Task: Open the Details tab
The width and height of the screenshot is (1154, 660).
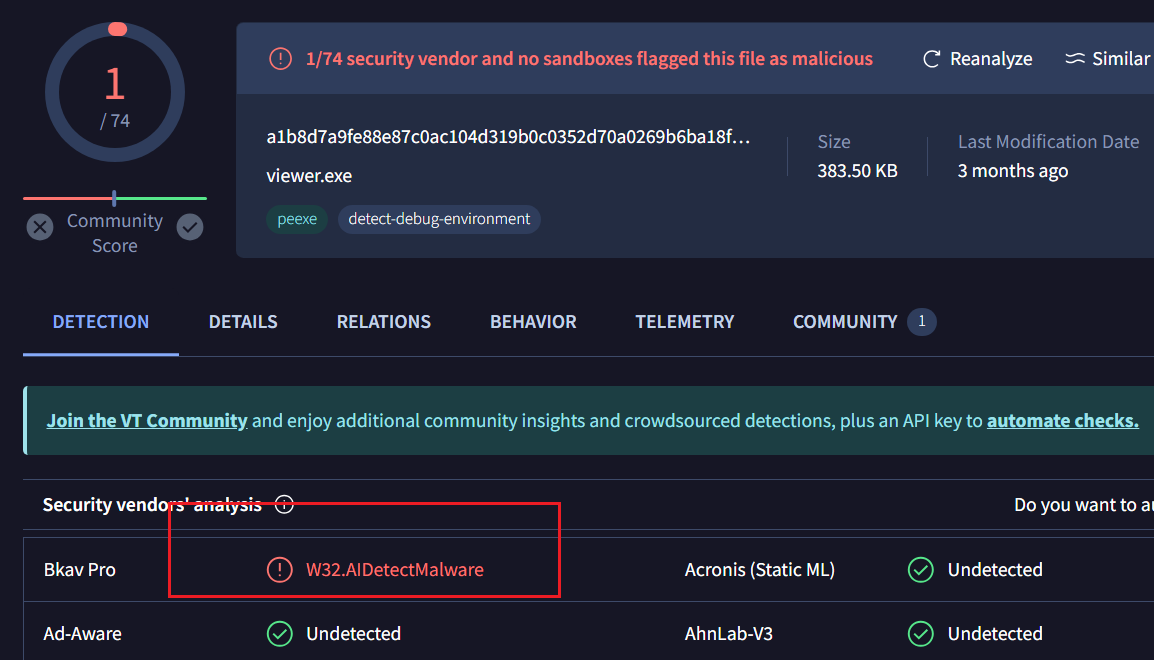Action: click(243, 322)
